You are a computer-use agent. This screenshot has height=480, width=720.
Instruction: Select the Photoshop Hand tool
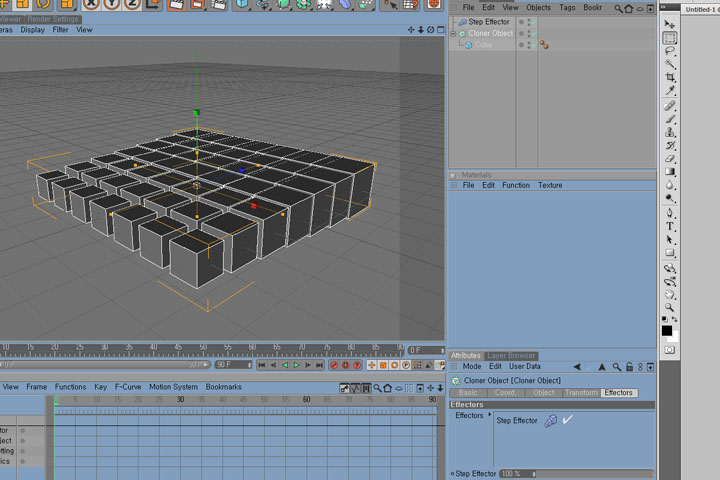(x=670, y=294)
